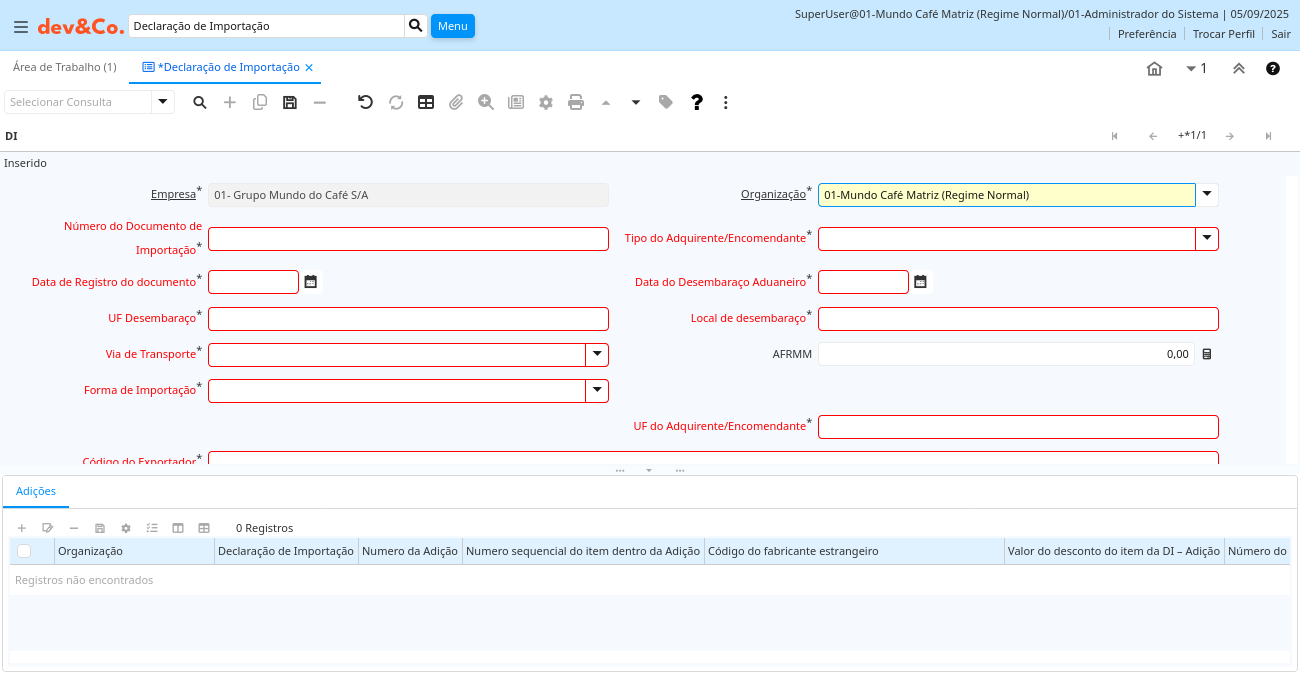Click the Print icon in the toolbar

click(x=576, y=102)
